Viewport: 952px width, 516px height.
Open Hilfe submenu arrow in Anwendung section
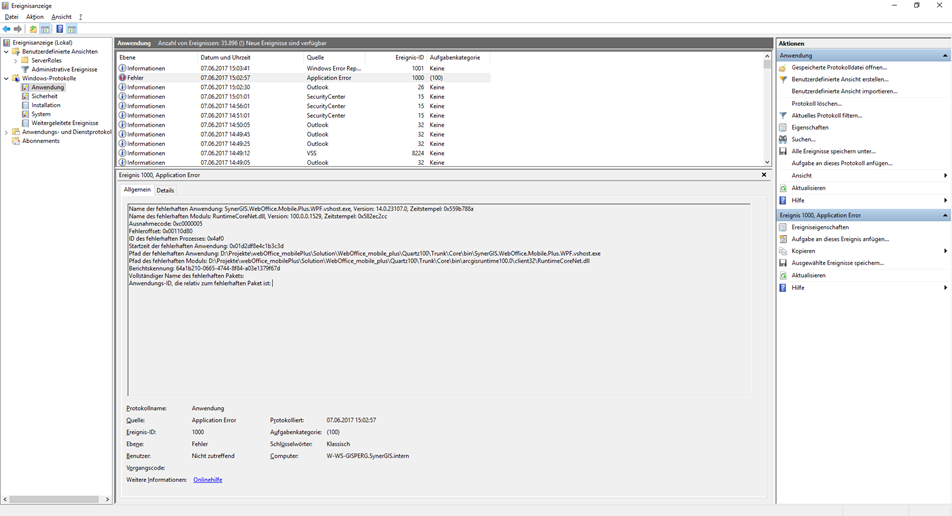point(945,200)
